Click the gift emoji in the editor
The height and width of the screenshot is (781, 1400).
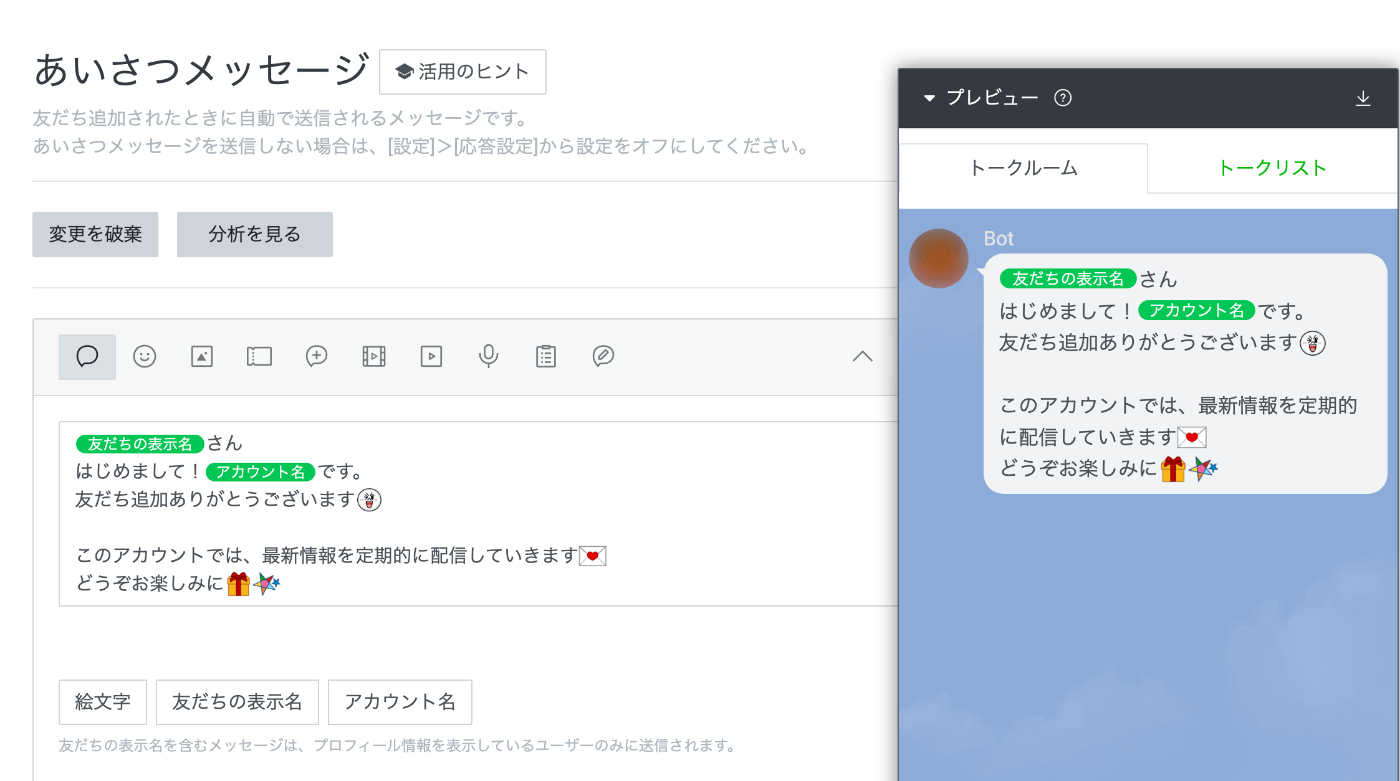click(x=238, y=584)
